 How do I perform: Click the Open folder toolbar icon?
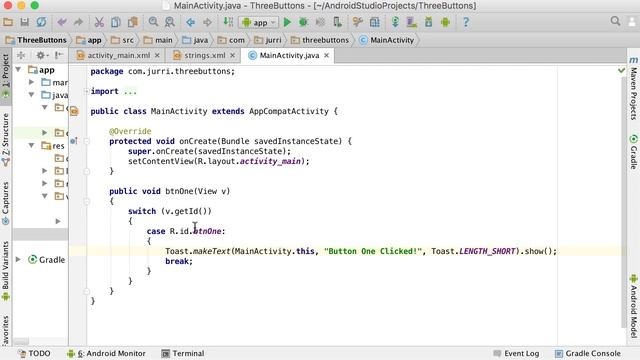(x=8, y=22)
